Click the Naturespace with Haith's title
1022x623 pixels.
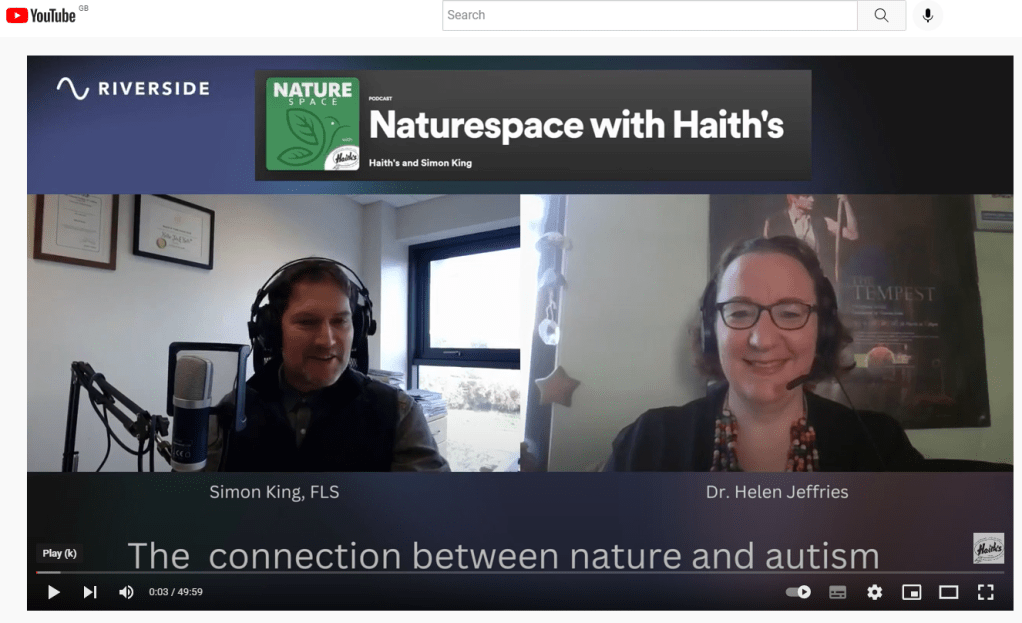[576, 126]
